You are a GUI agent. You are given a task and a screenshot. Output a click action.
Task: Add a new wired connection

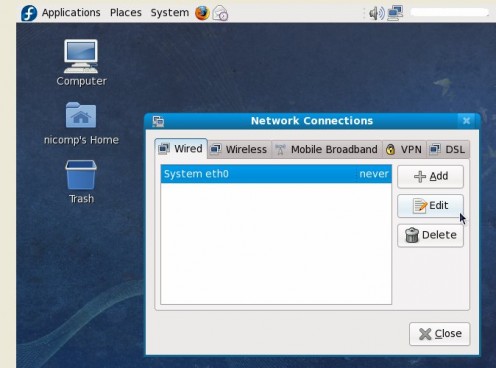tap(430, 176)
